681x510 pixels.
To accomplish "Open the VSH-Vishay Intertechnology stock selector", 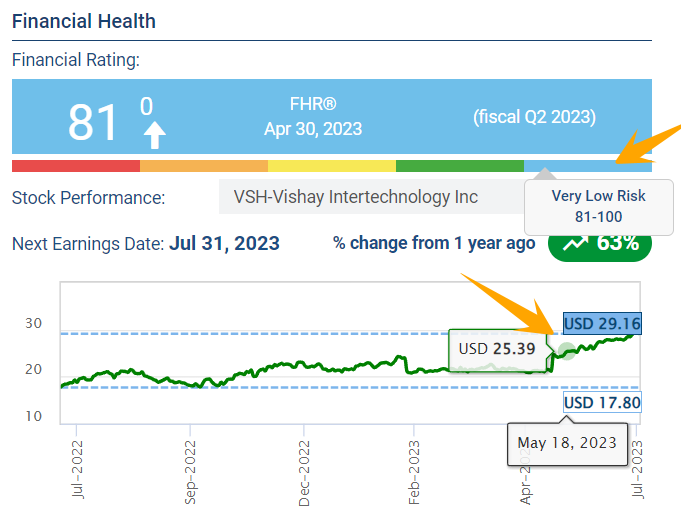I will (x=370, y=197).
